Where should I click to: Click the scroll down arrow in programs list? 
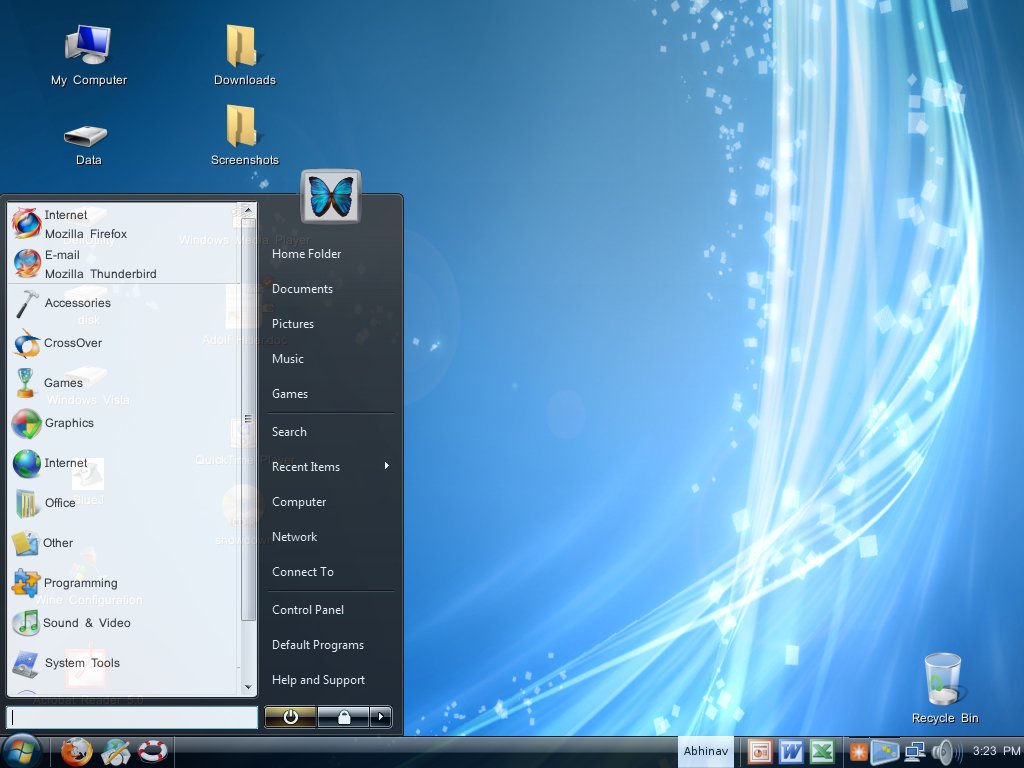click(248, 687)
